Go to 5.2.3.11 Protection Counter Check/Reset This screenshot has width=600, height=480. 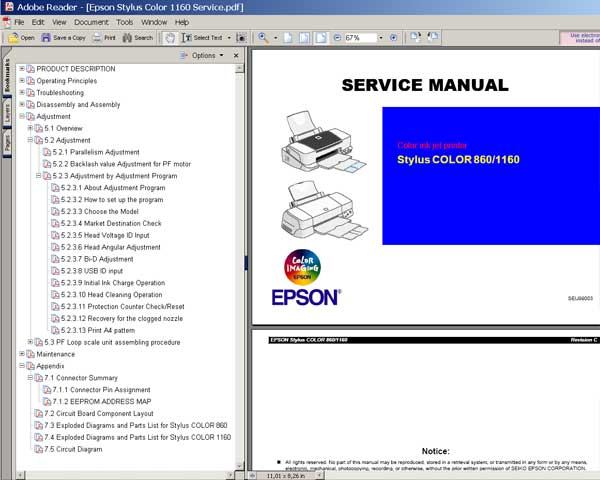tap(122, 307)
